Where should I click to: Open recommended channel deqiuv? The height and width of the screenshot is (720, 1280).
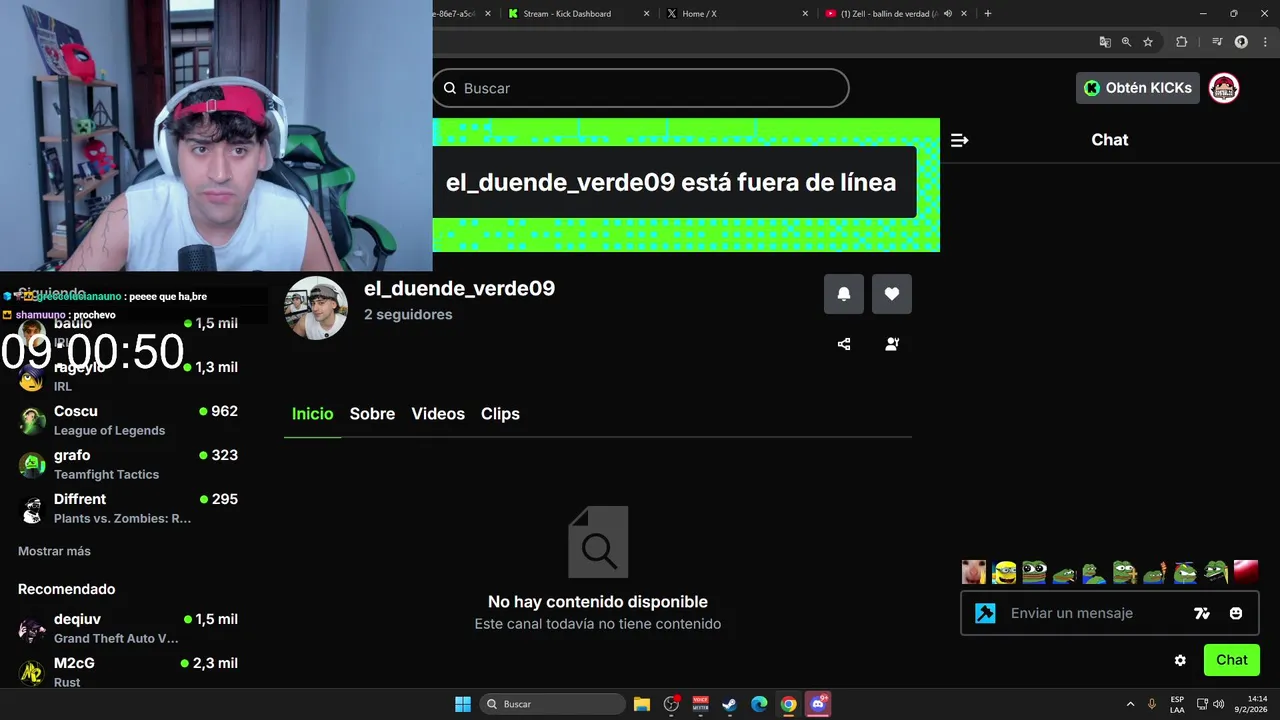(x=128, y=628)
